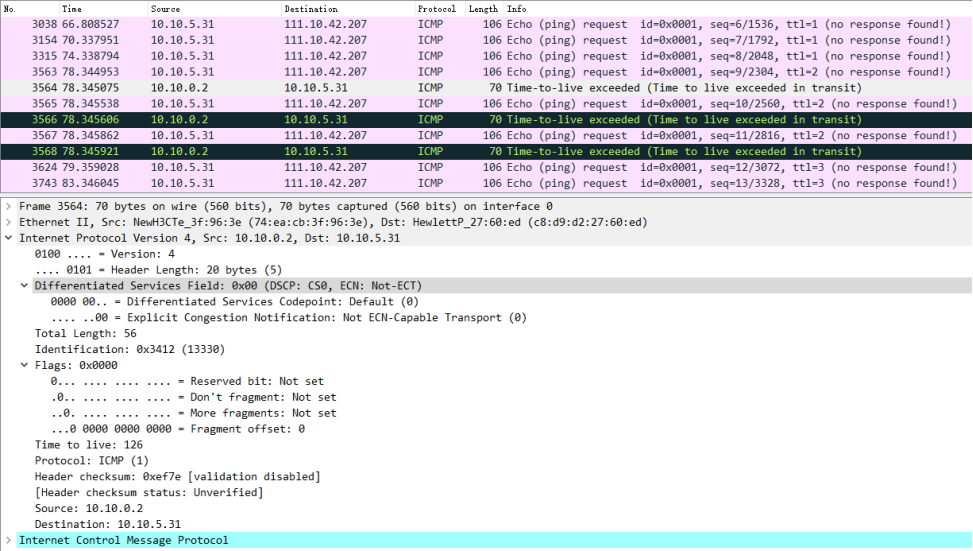973x551 pixels.
Task: Sort by the Source column header
Action: (x=214, y=9)
